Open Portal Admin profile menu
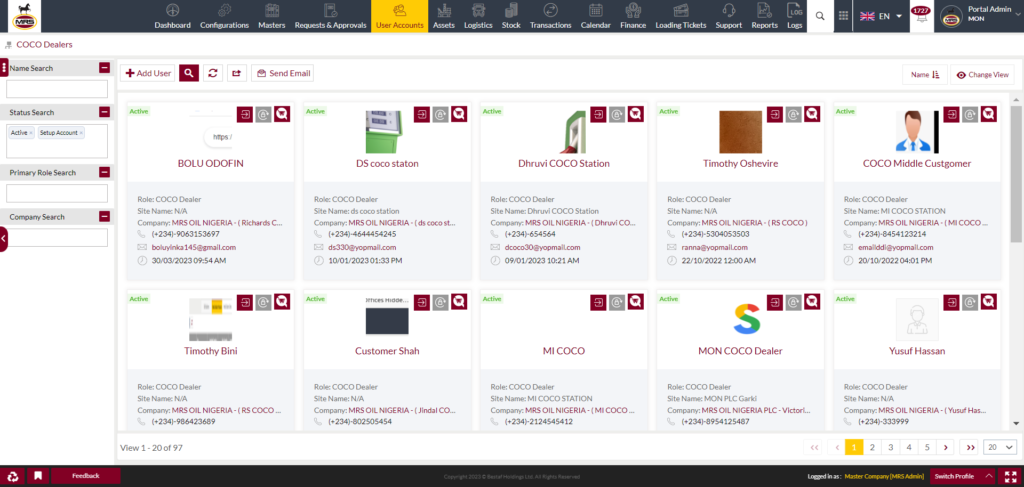Viewport: 1024px width, 487px height. (979, 16)
